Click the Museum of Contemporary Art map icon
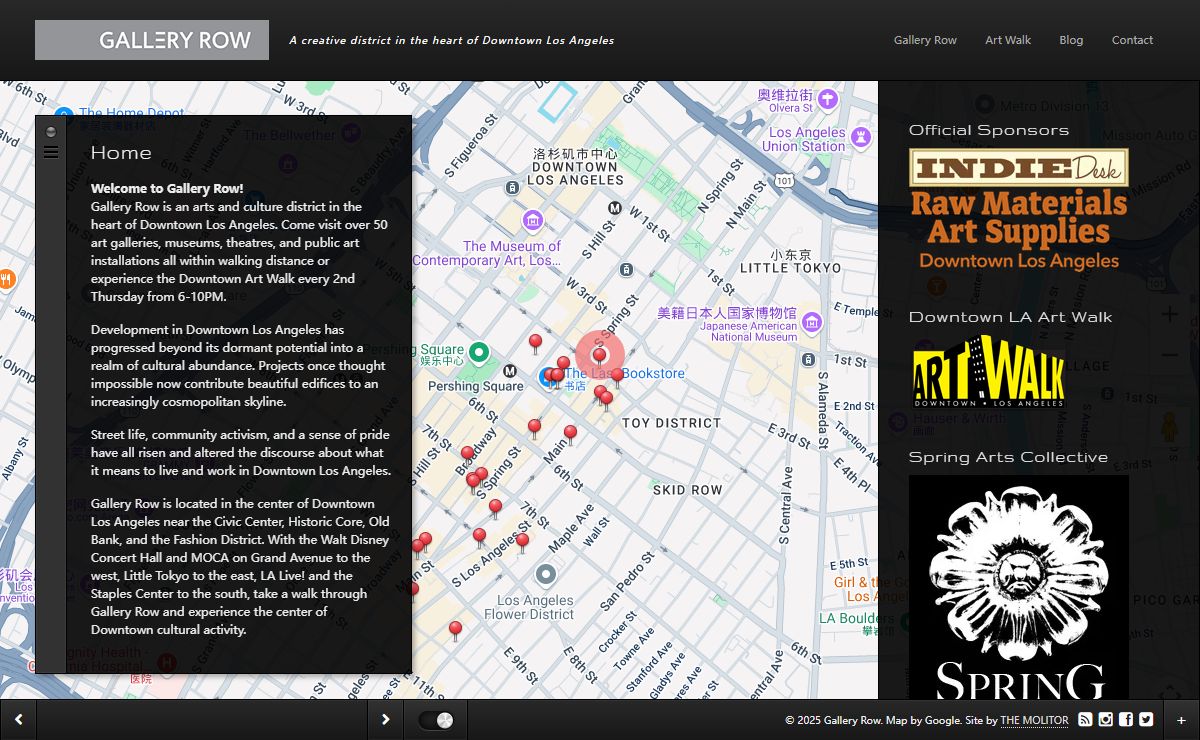Viewport: 1200px width, 740px height. (533, 219)
